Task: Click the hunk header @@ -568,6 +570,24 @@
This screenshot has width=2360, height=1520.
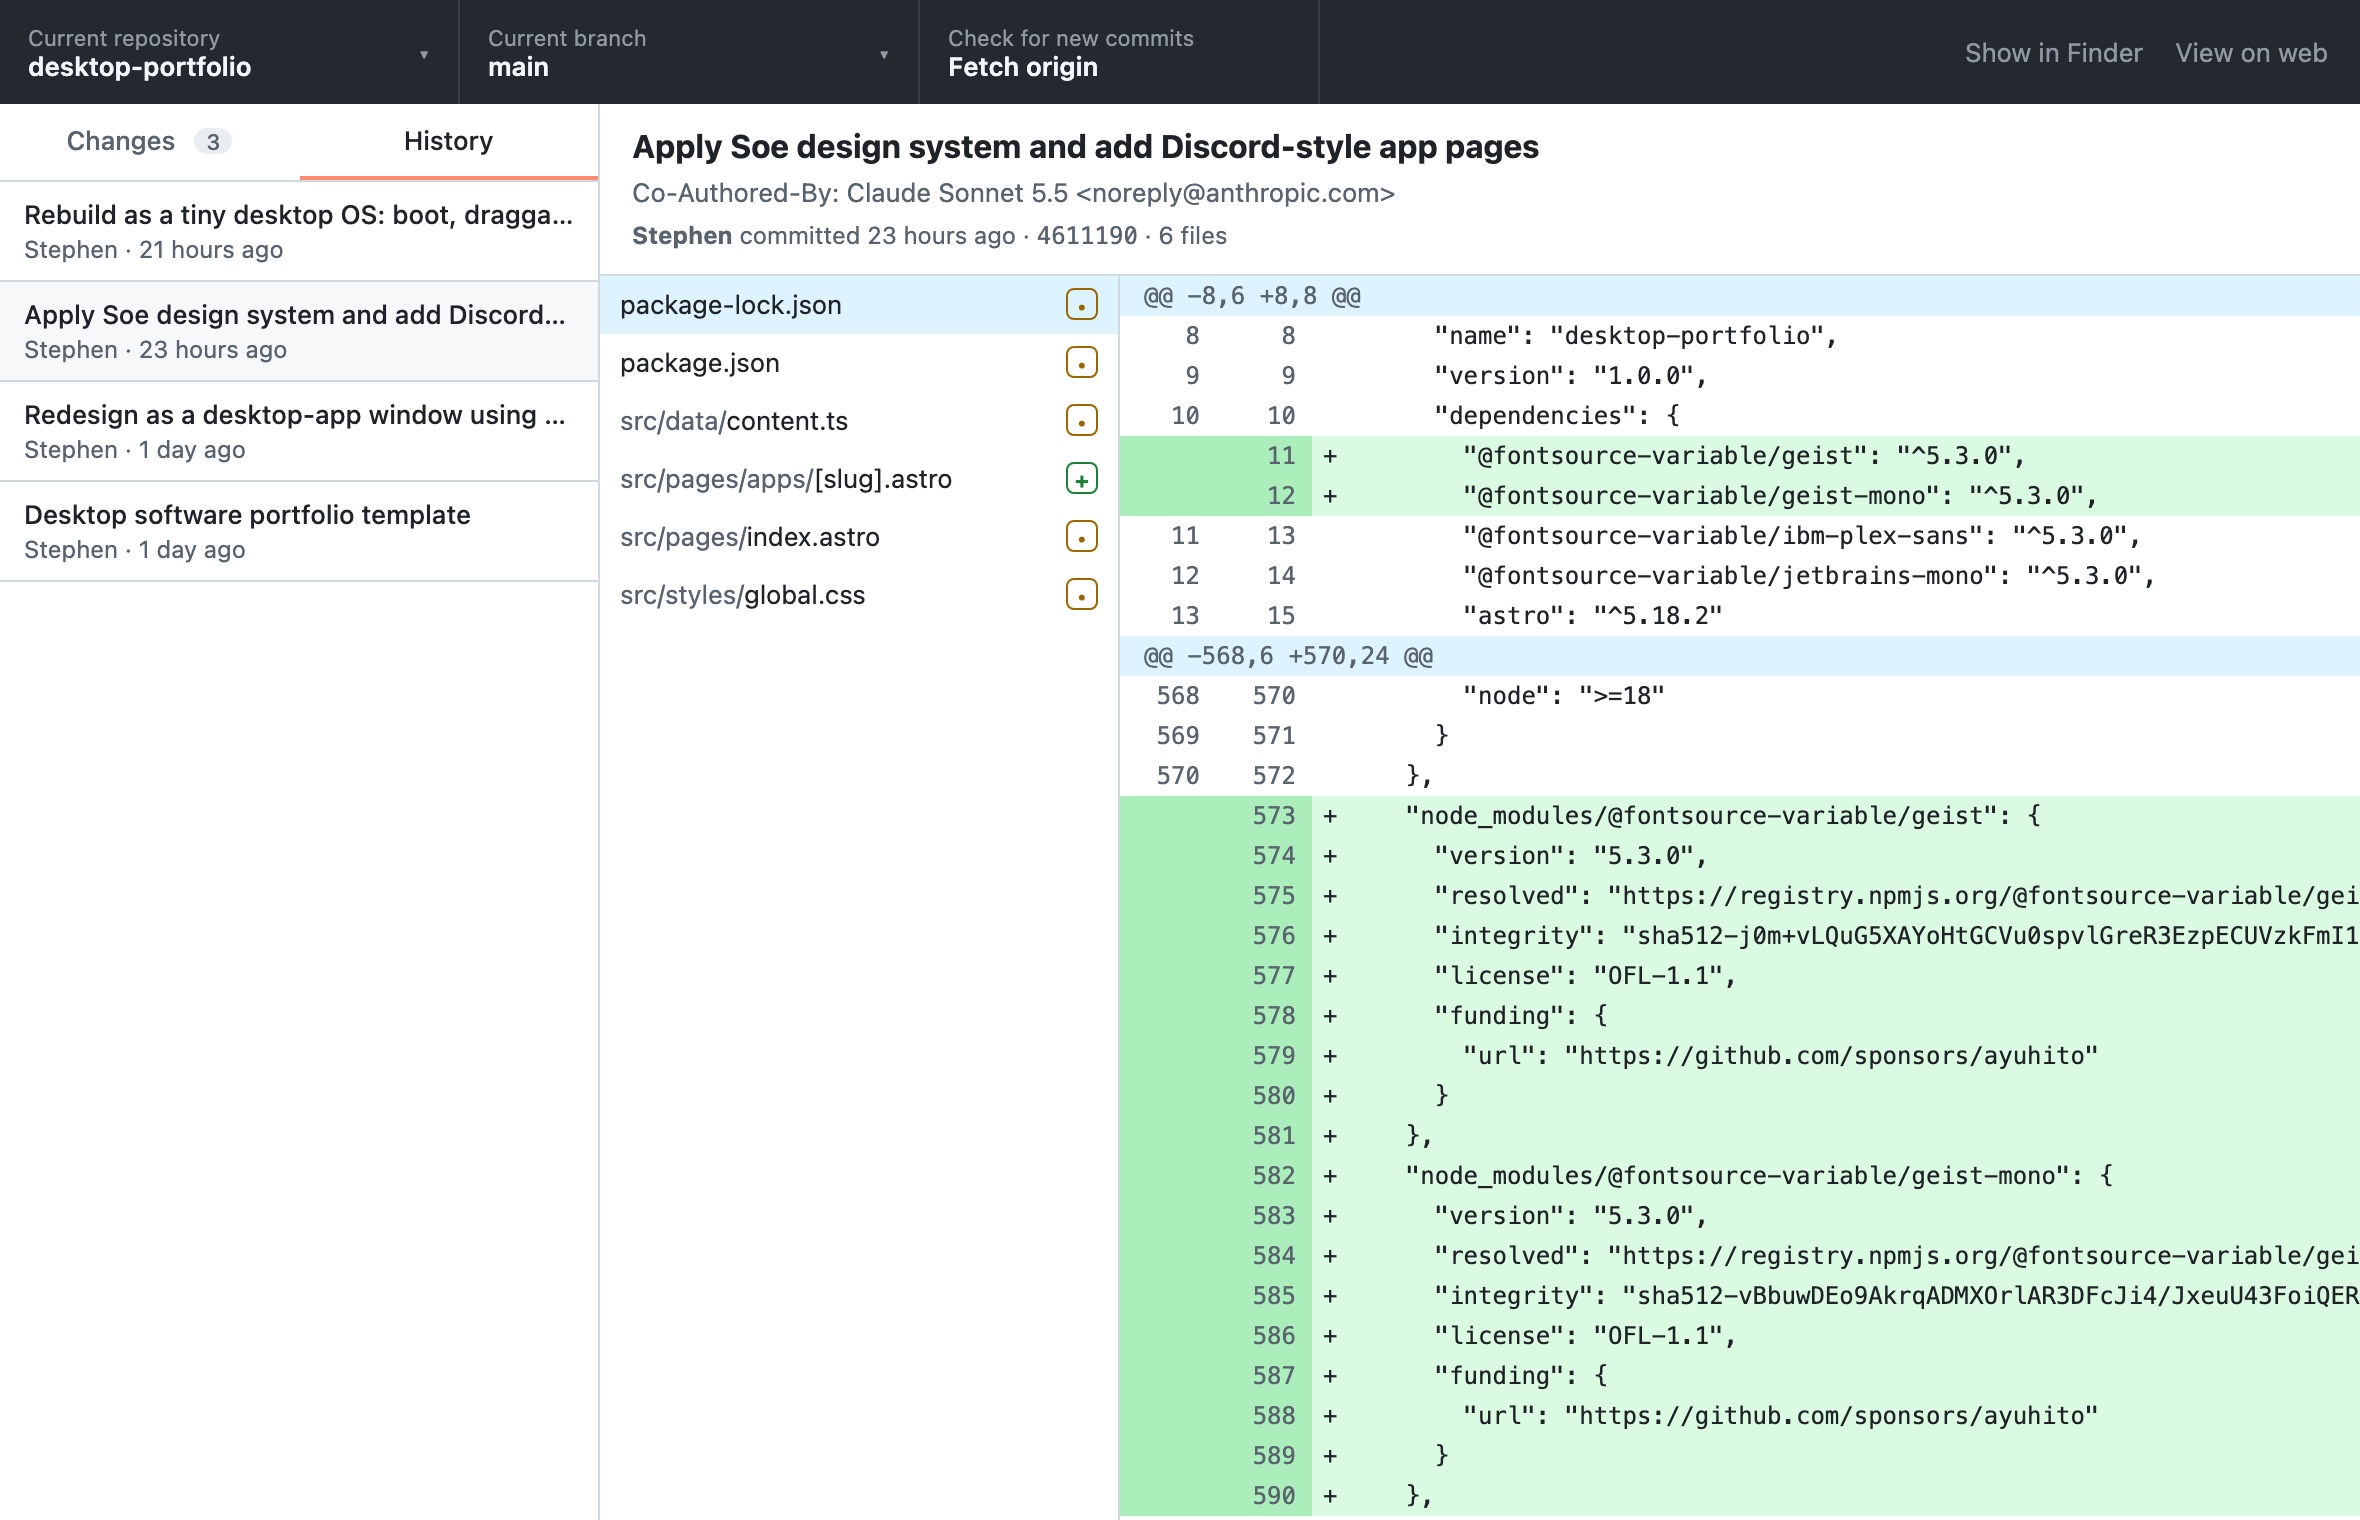Action: (x=1739, y=656)
